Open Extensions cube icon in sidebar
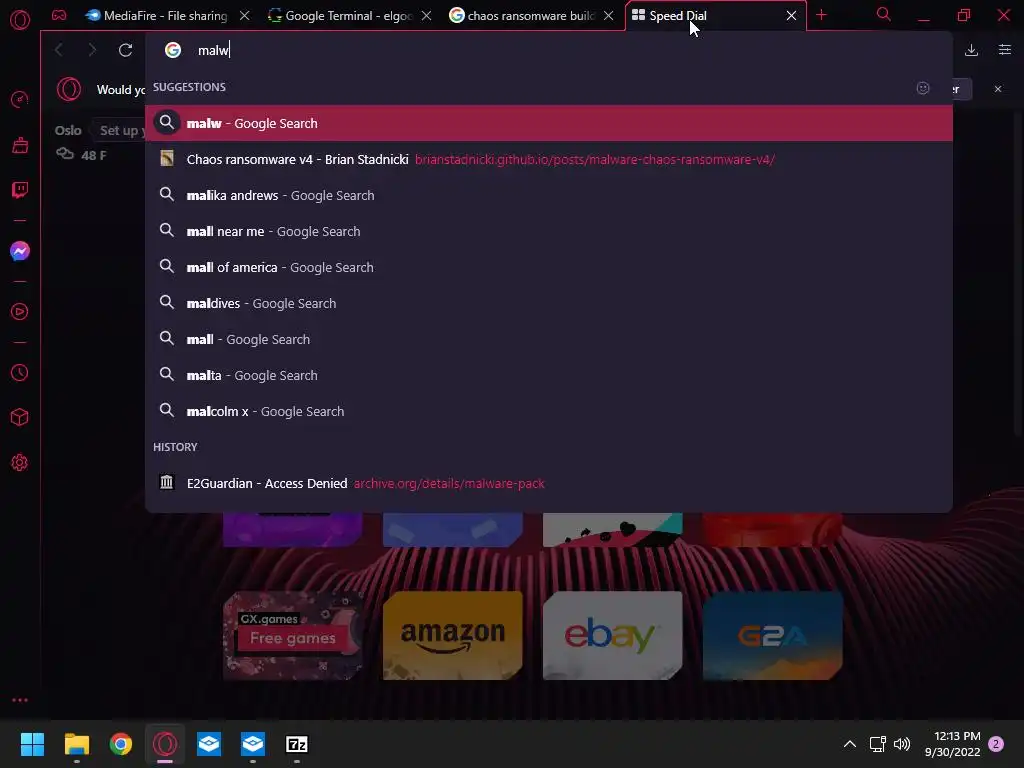1024x768 pixels. (20, 417)
